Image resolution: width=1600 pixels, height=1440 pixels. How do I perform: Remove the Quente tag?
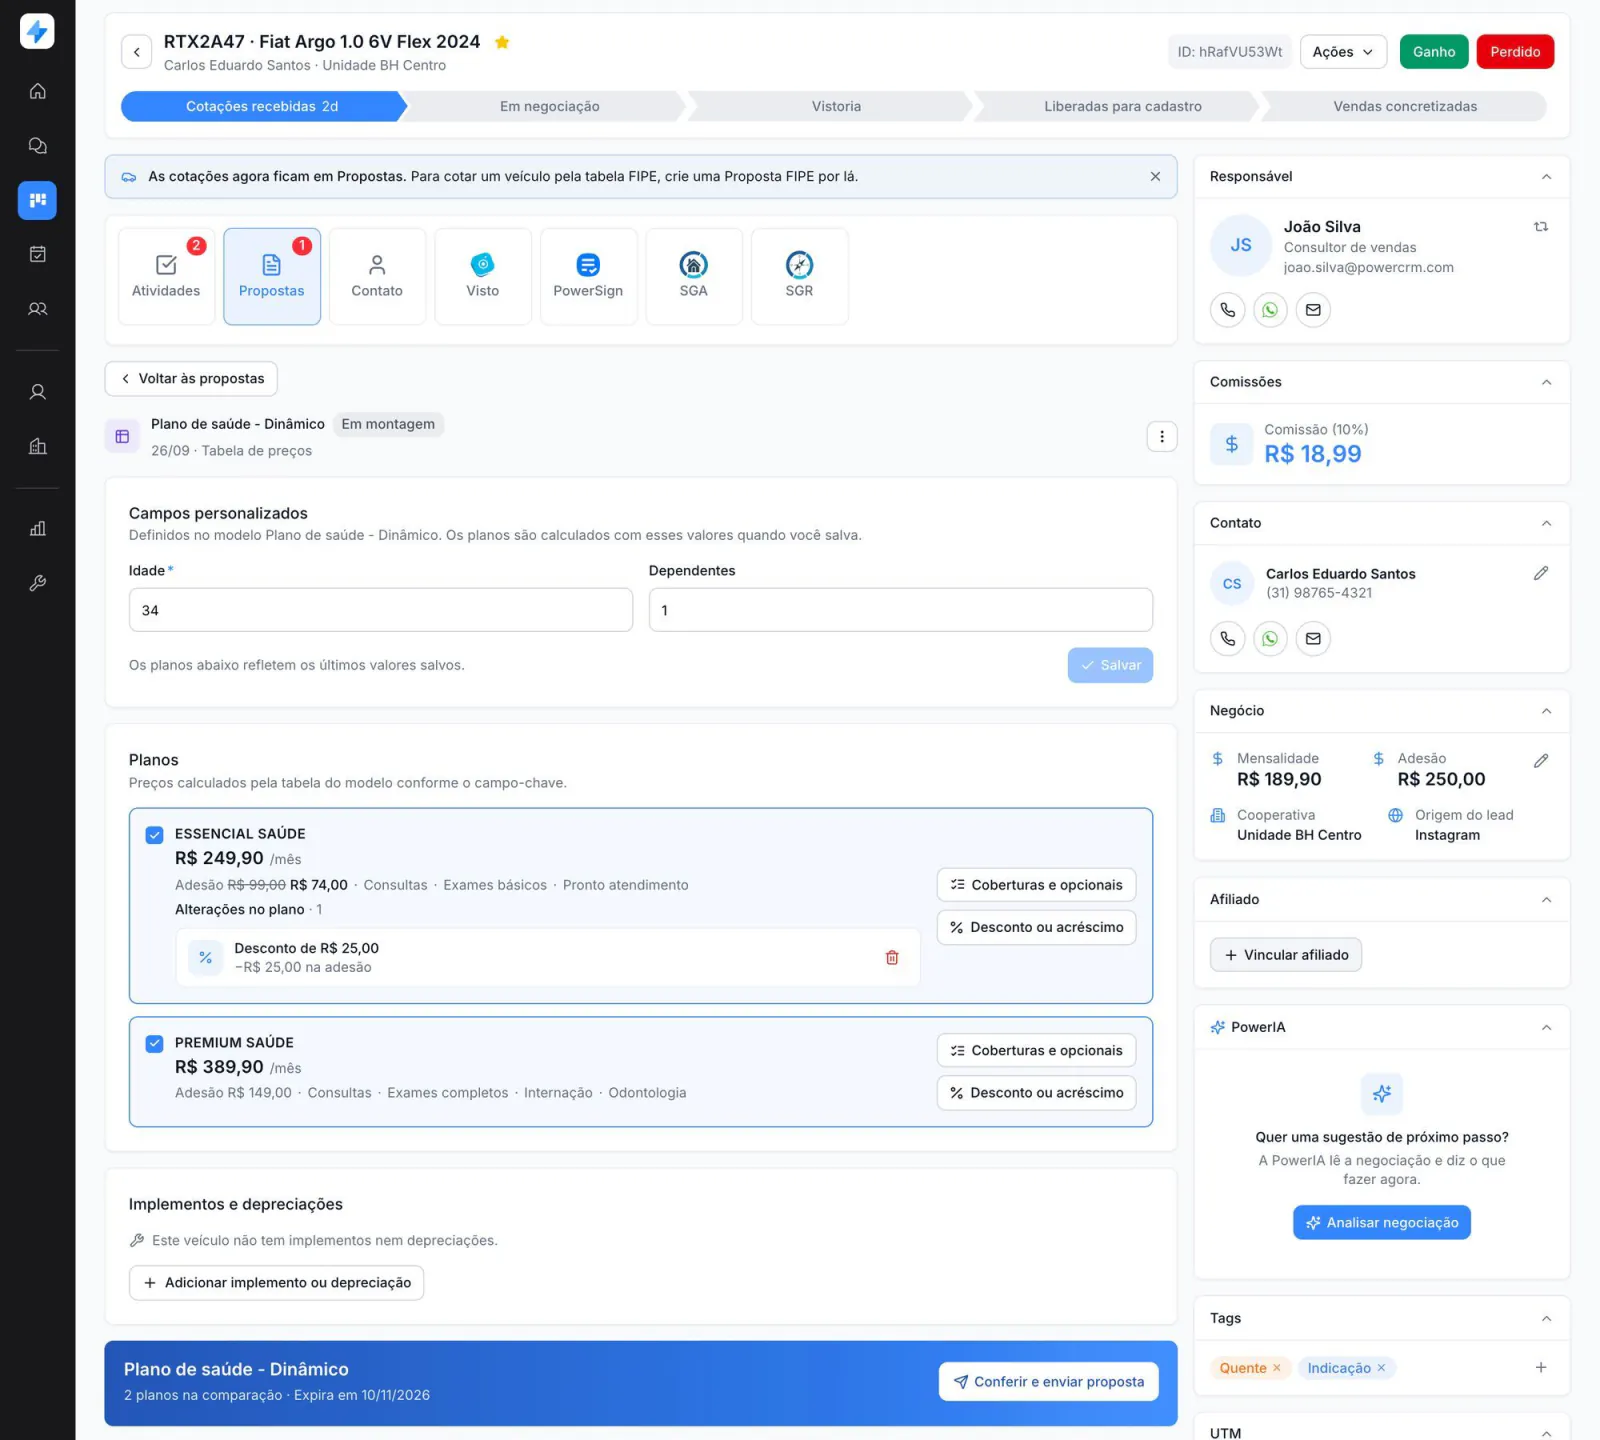[x=1277, y=1368]
